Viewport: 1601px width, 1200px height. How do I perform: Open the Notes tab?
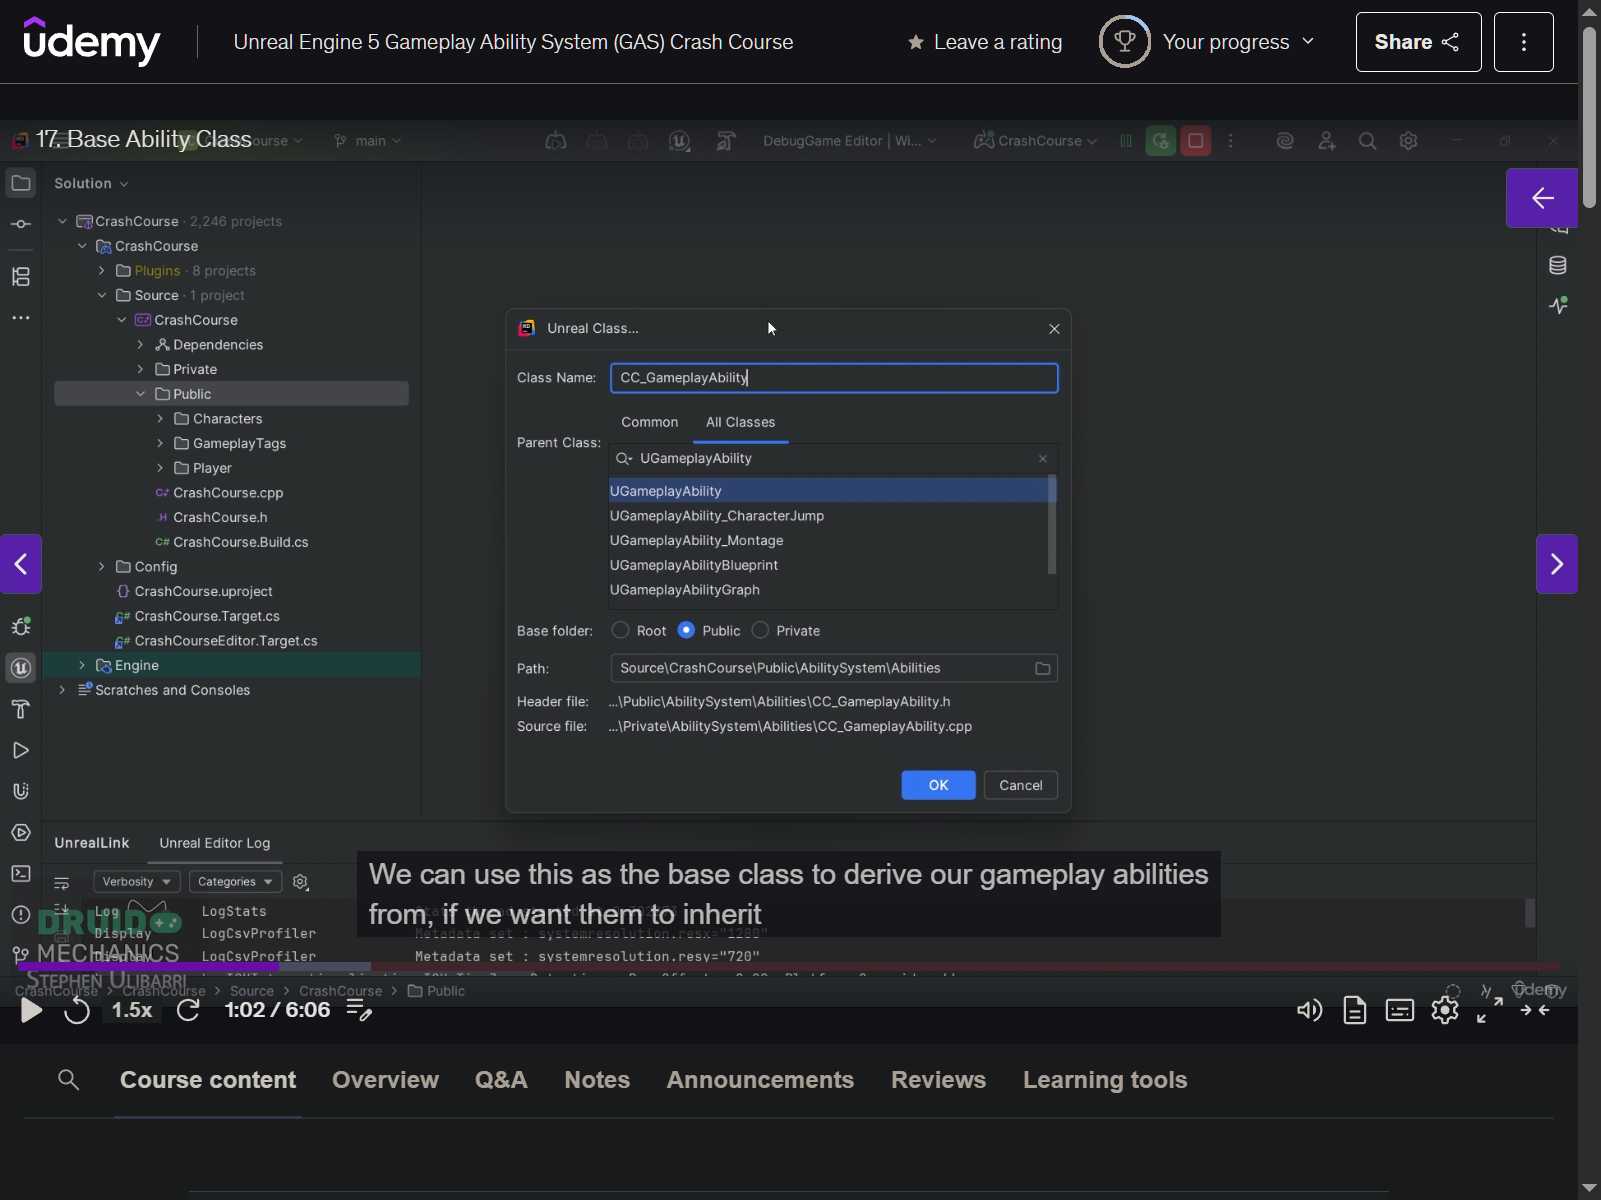pos(597,1080)
